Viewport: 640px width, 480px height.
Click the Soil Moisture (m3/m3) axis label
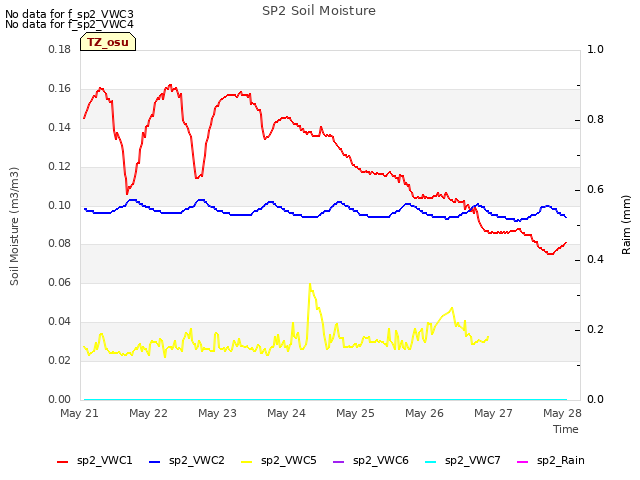14,226
